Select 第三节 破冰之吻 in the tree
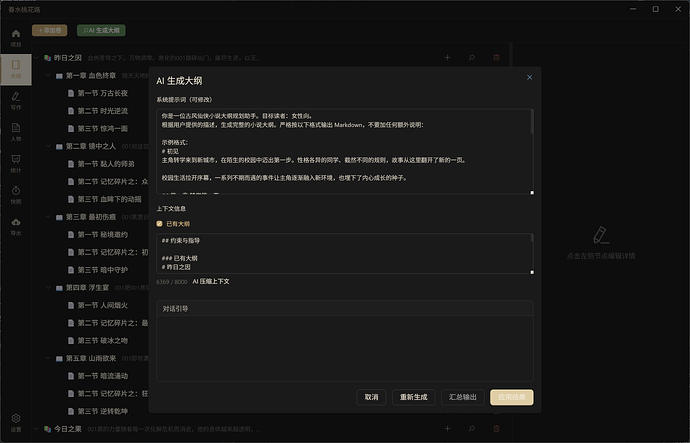This screenshot has height=443, width=690. pyautogui.click(x=103, y=340)
